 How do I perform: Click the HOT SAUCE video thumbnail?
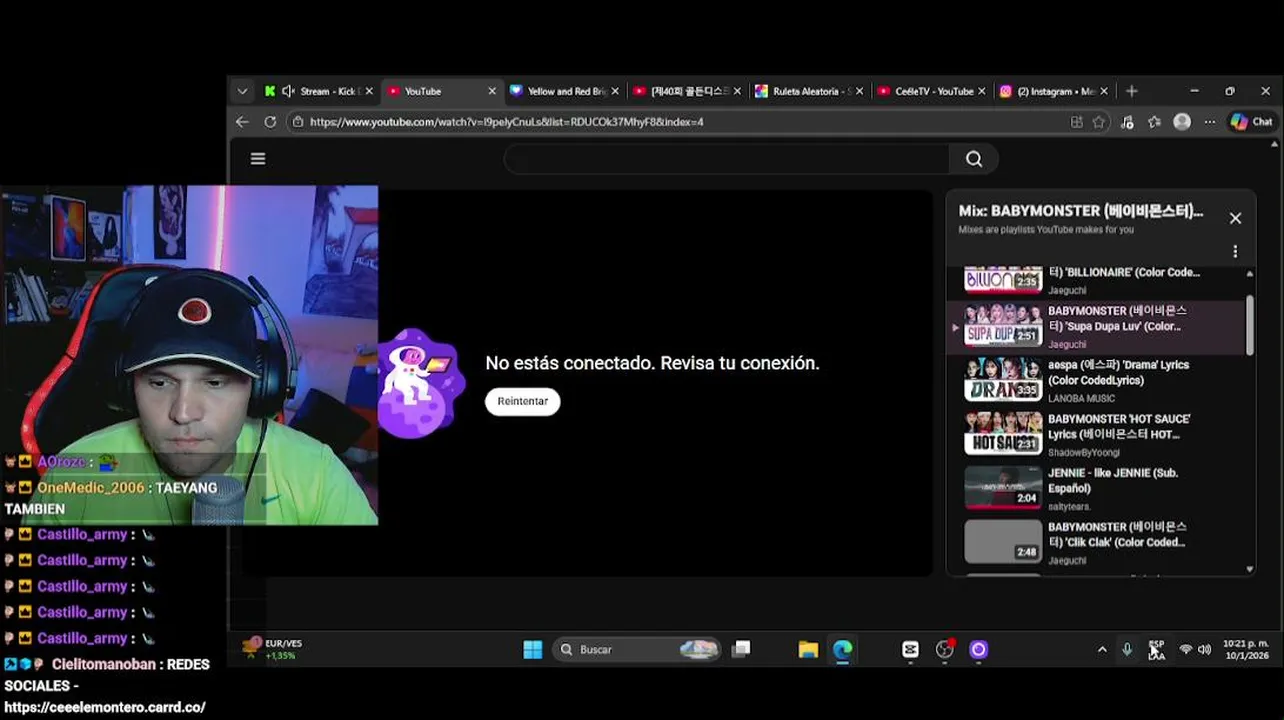point(1003,434)
